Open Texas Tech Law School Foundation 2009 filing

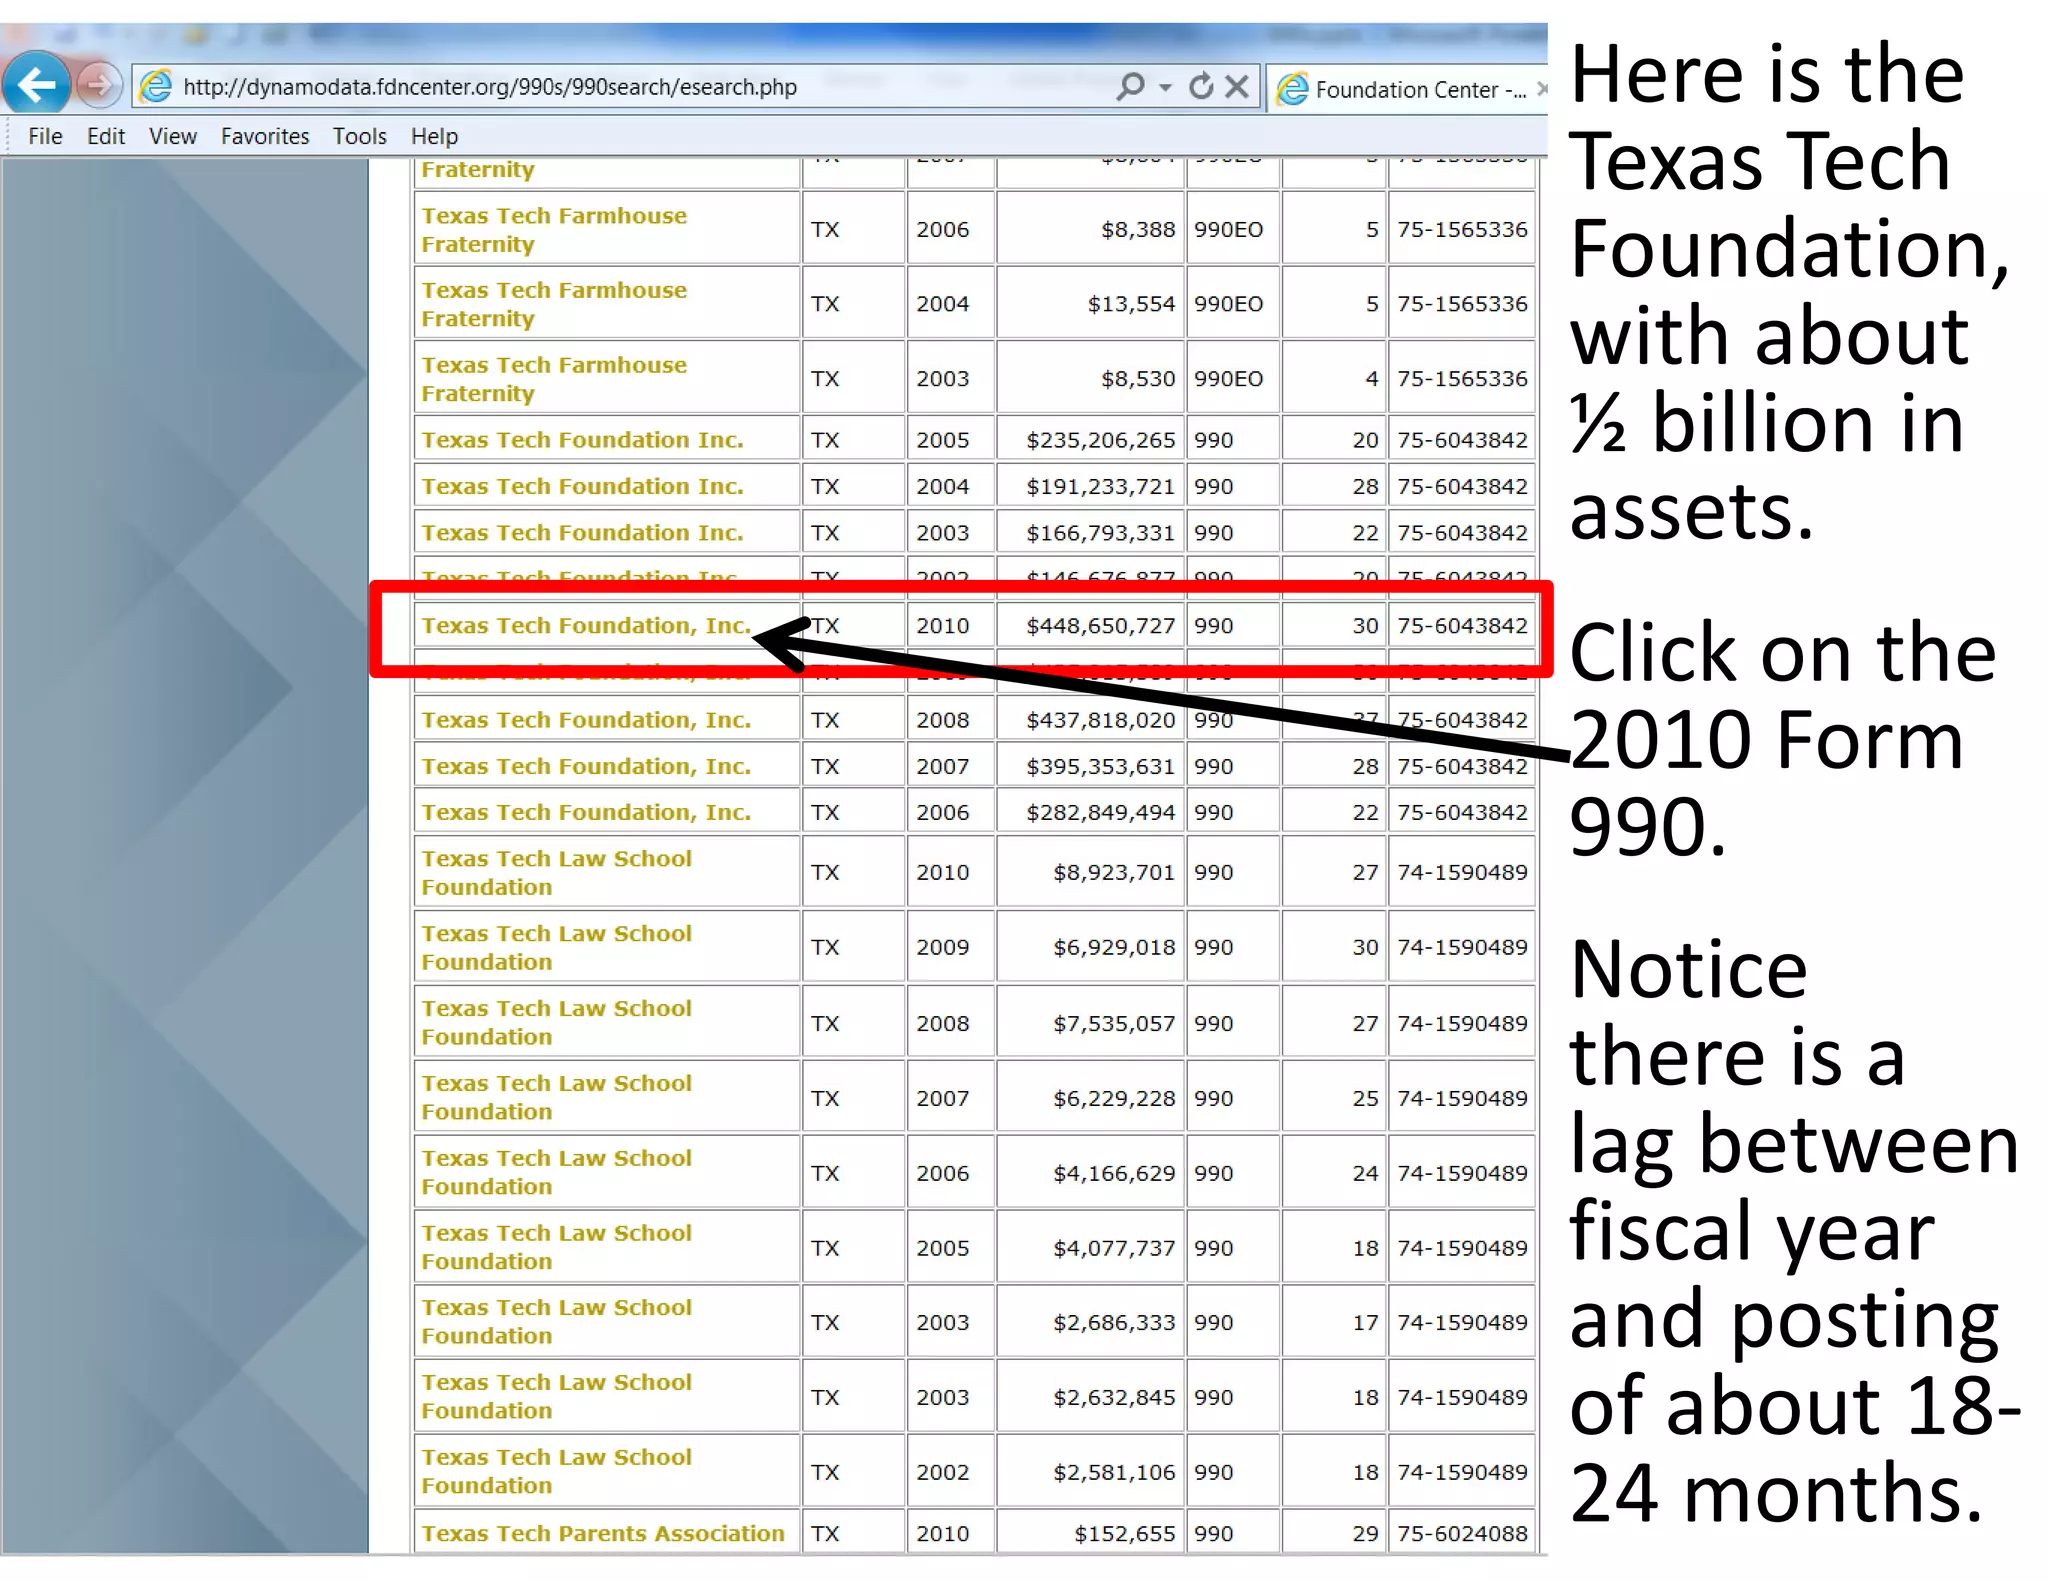(556, 948)
